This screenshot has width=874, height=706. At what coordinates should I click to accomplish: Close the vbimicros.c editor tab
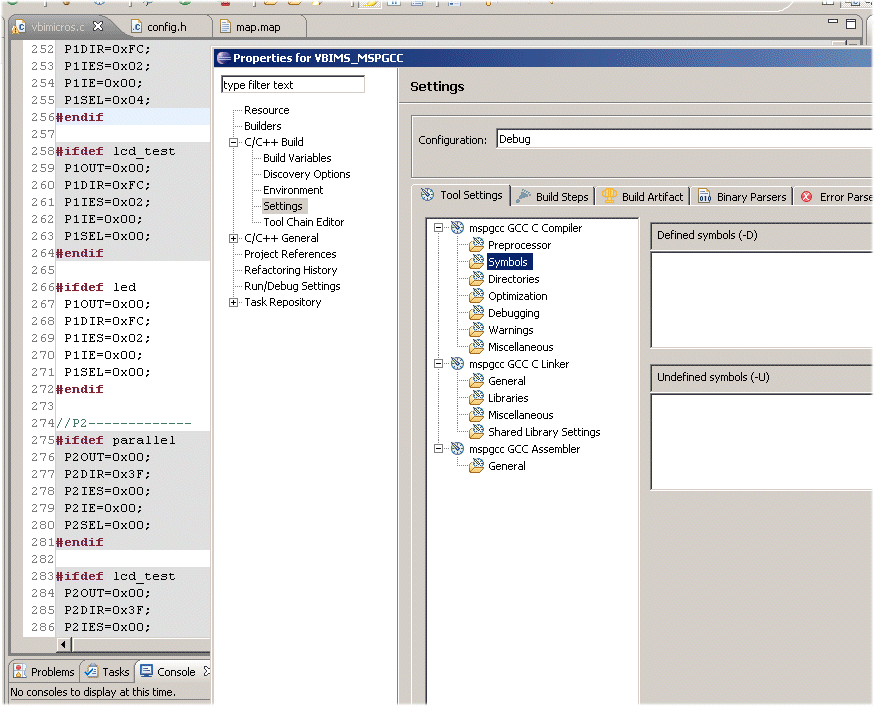(x=98, y=26)
